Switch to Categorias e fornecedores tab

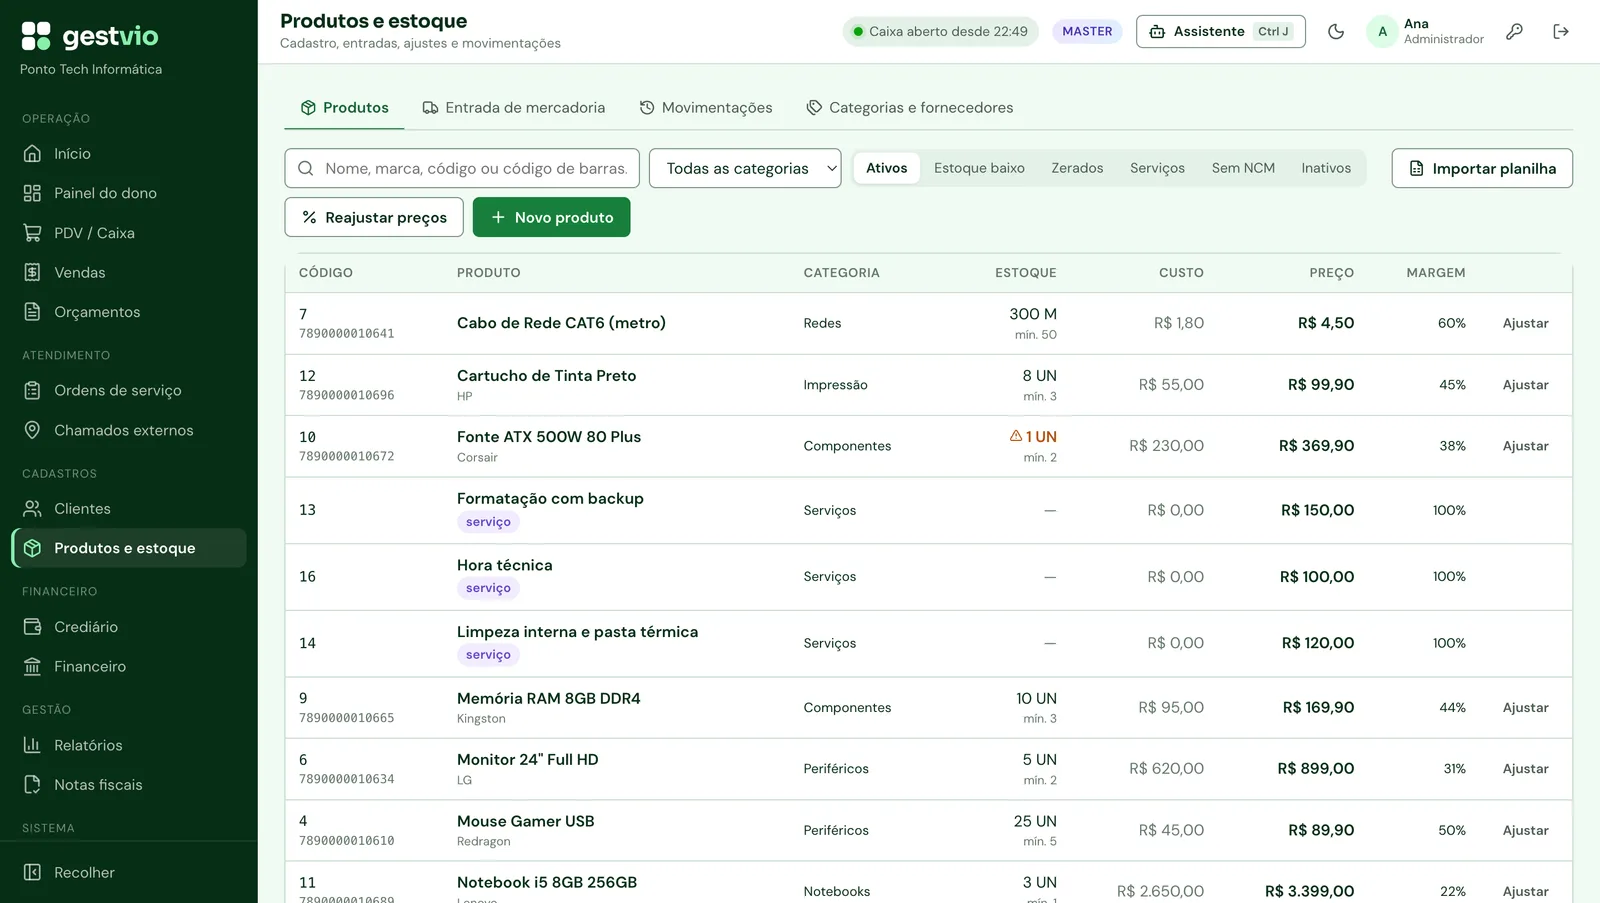coord(910,107)
